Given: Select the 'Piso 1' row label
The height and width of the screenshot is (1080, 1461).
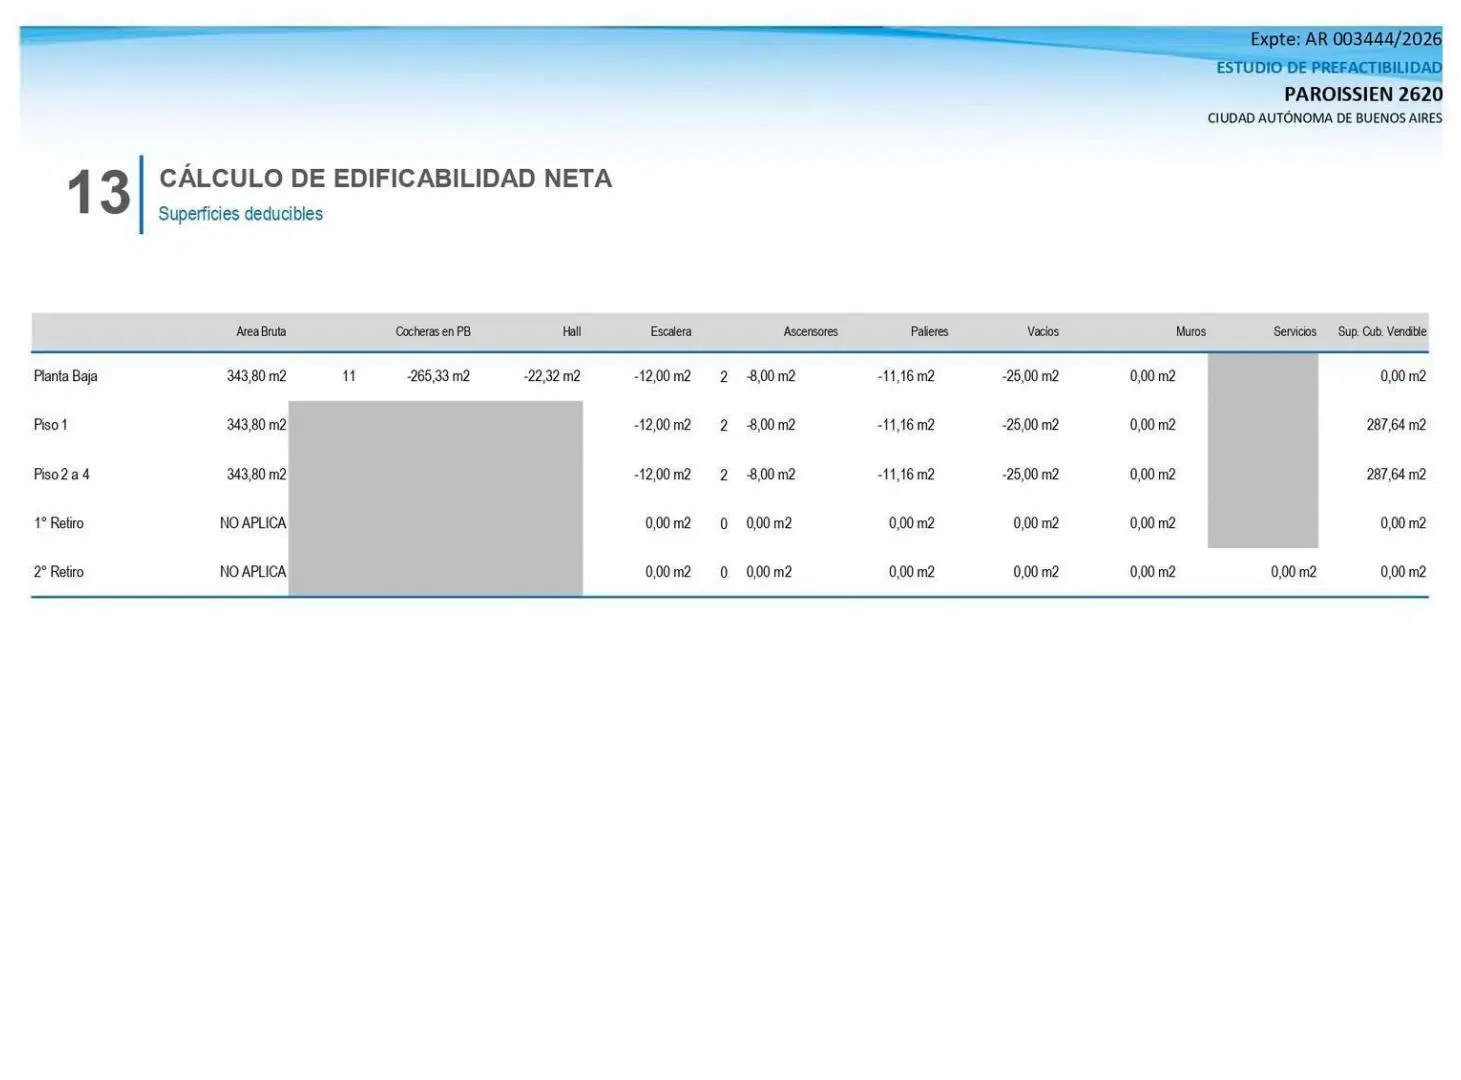Looking at the screenshot, I should tap(51, 425).
